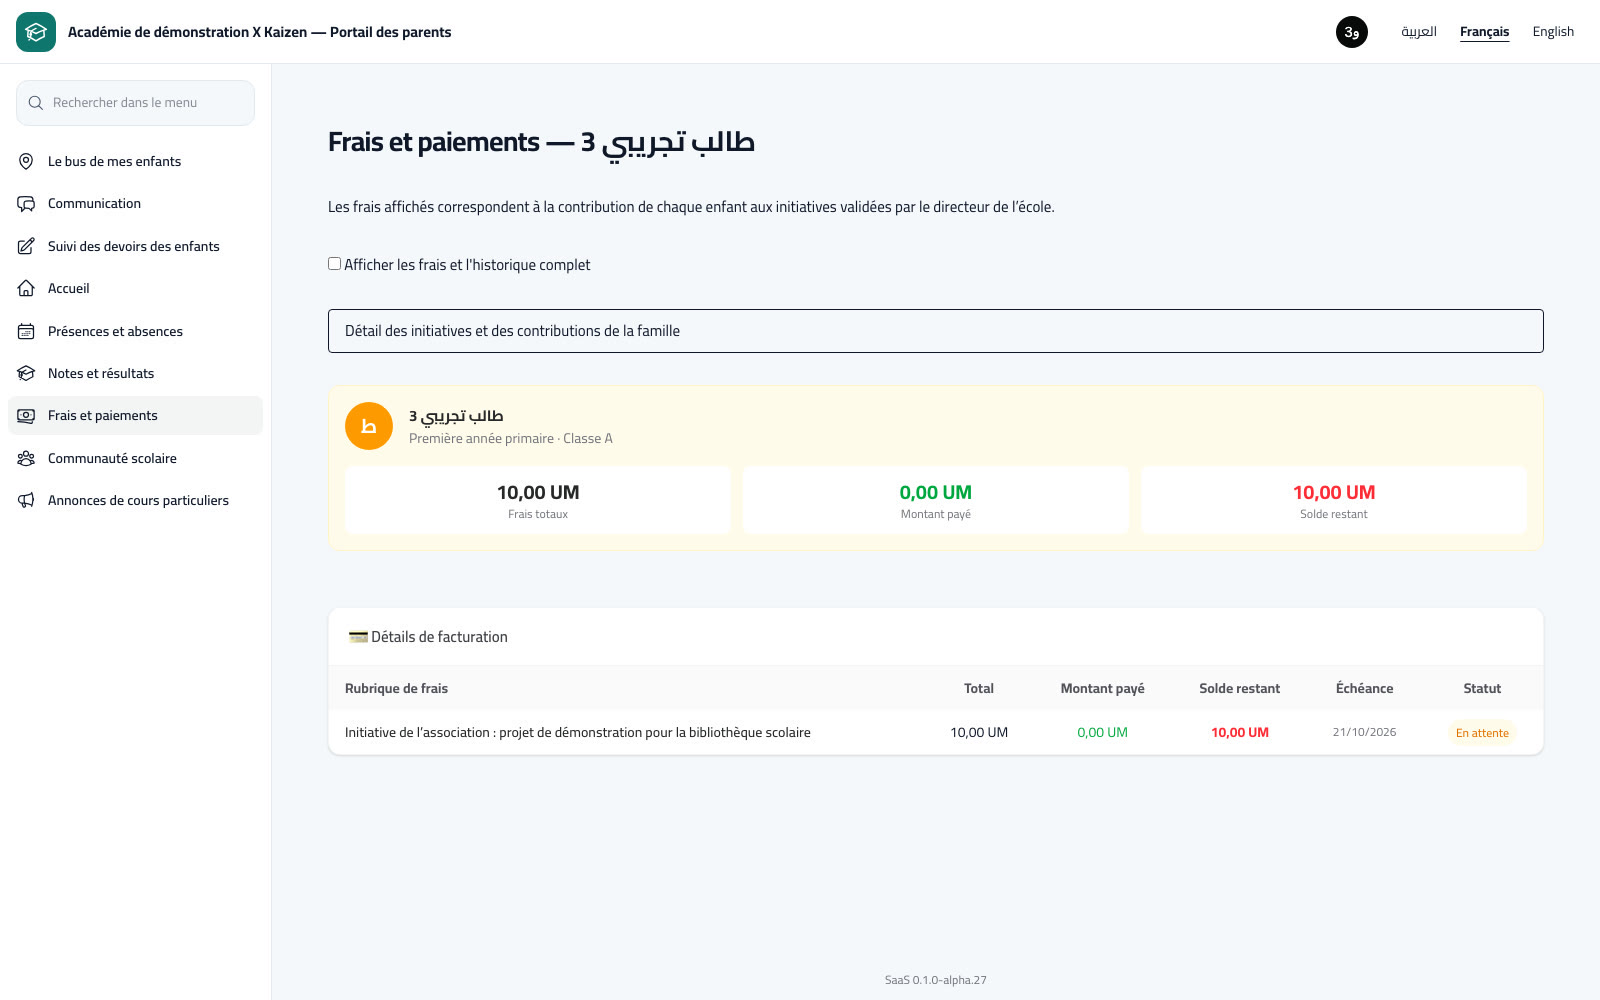The image size is (1600, 1000).
Task: Click the Rubrique de frais column header
Action: (396, 688)
